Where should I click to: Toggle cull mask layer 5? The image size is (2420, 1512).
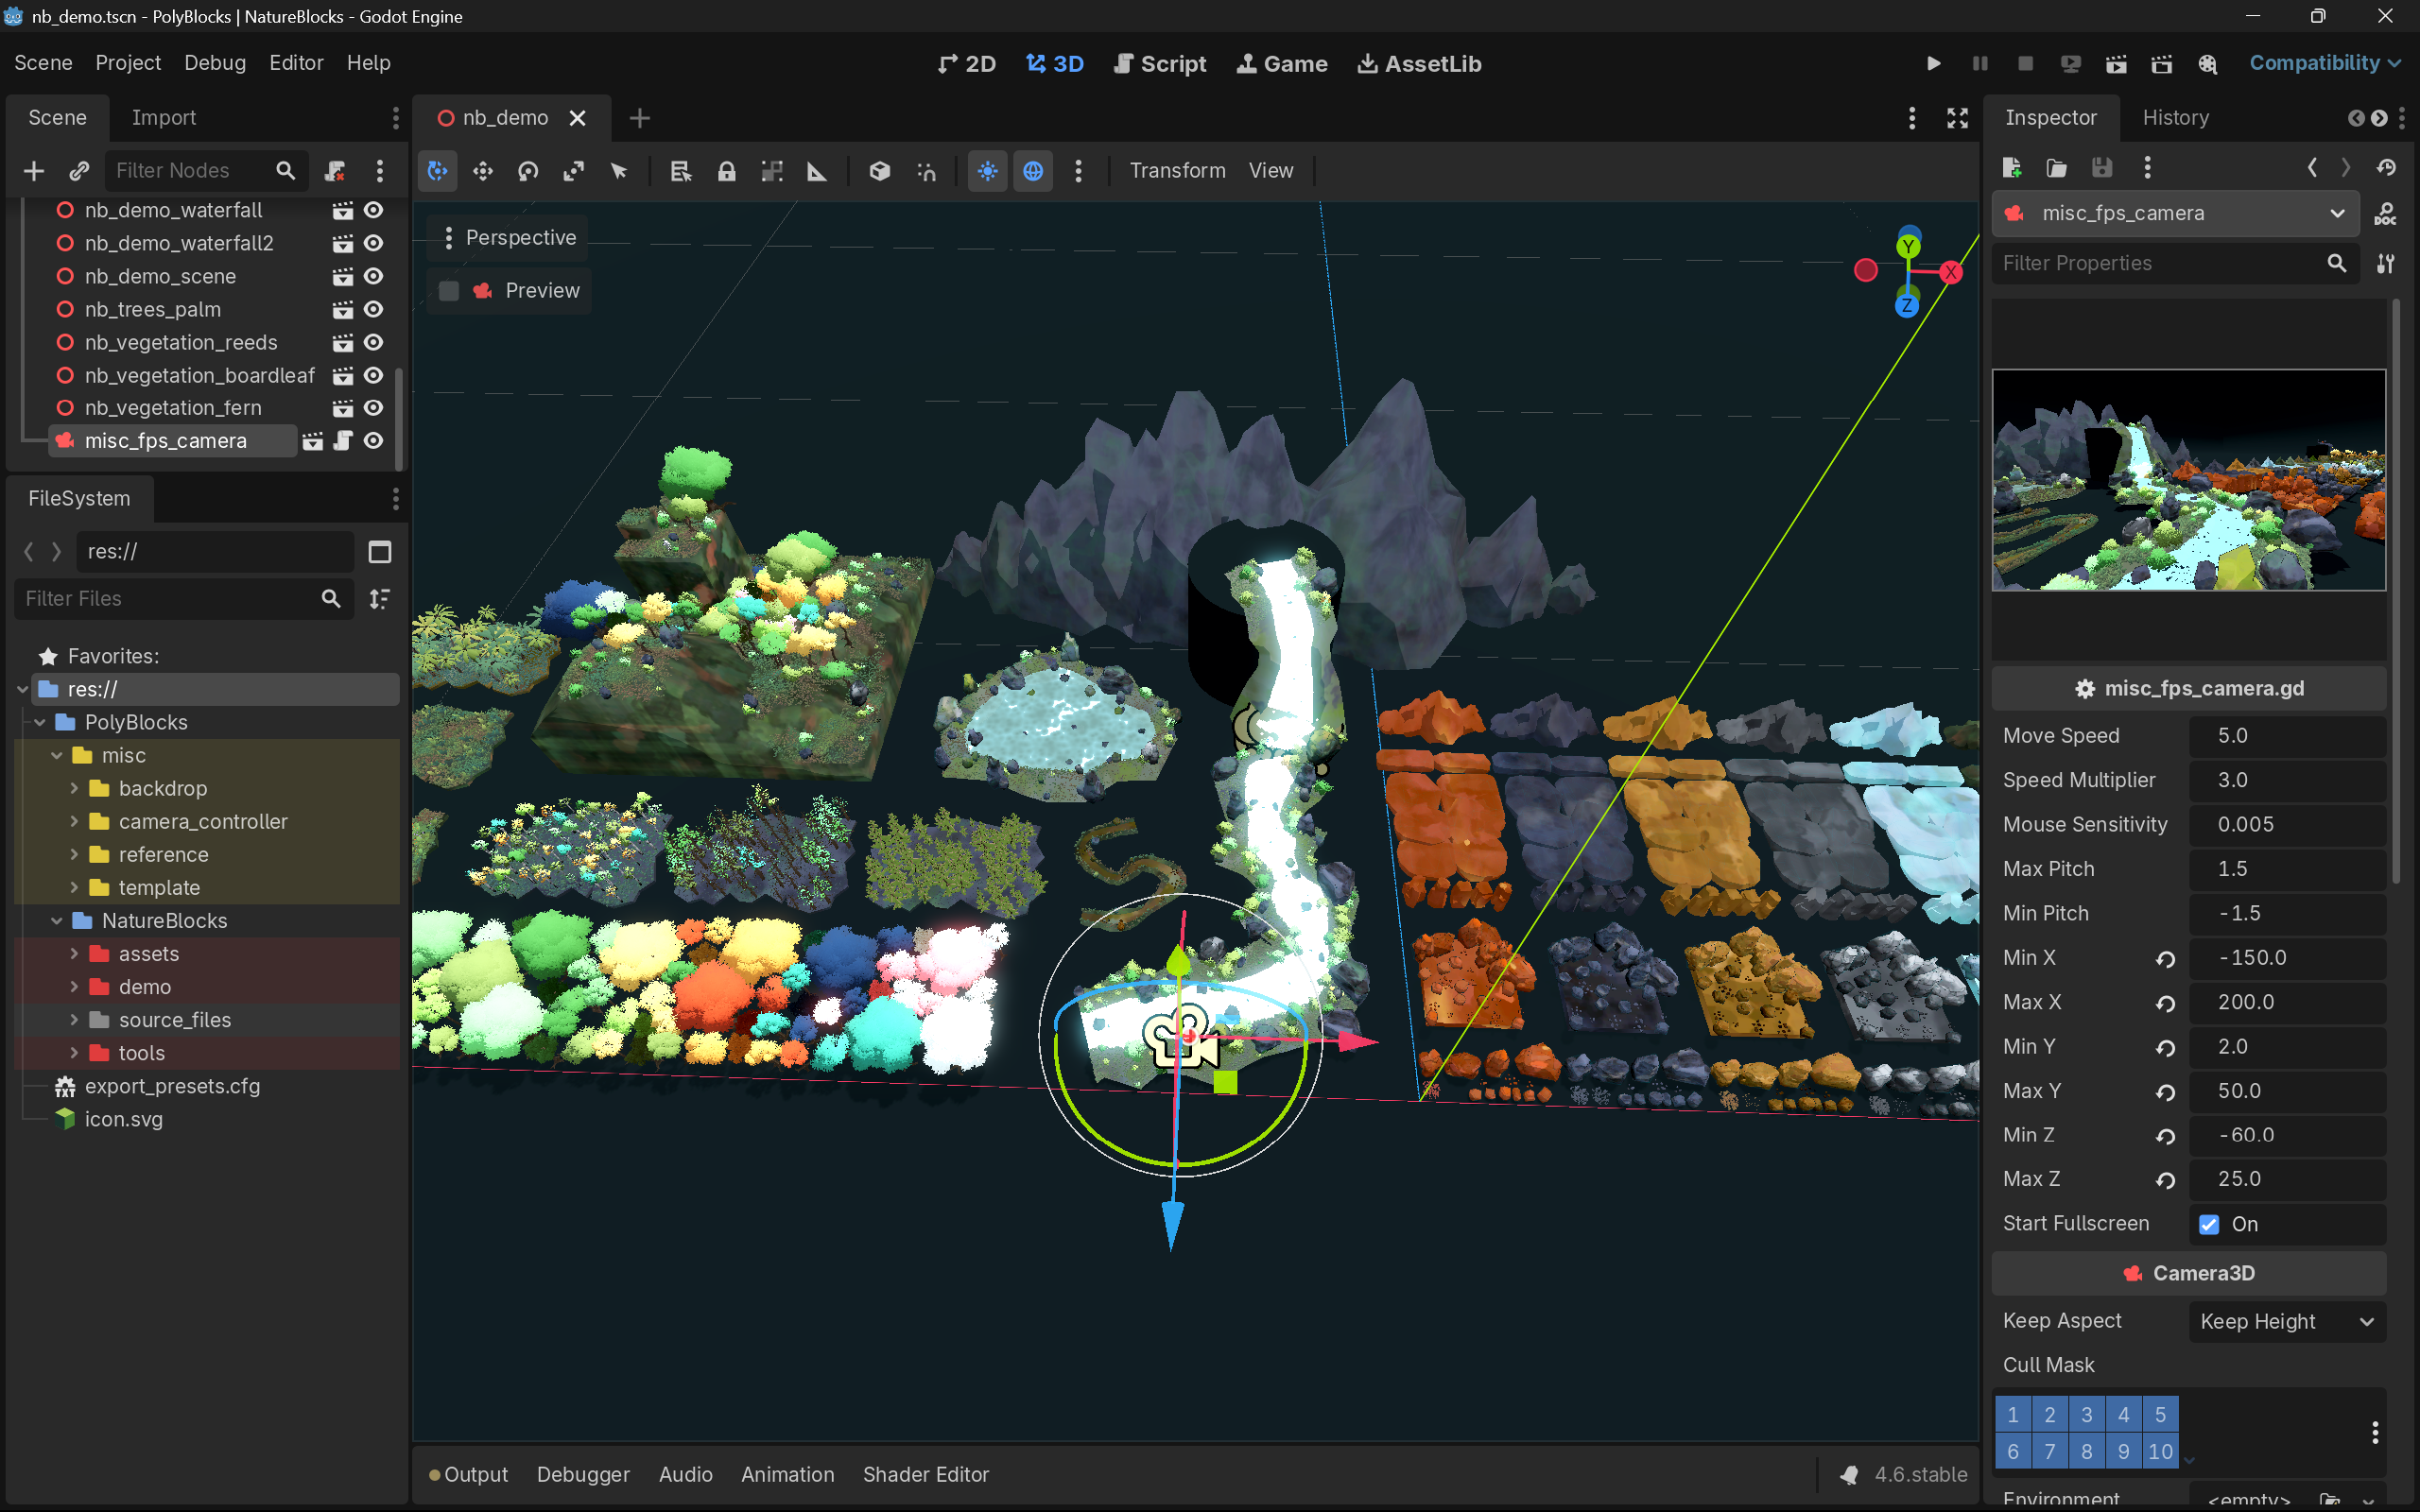coord(2160,1415)
